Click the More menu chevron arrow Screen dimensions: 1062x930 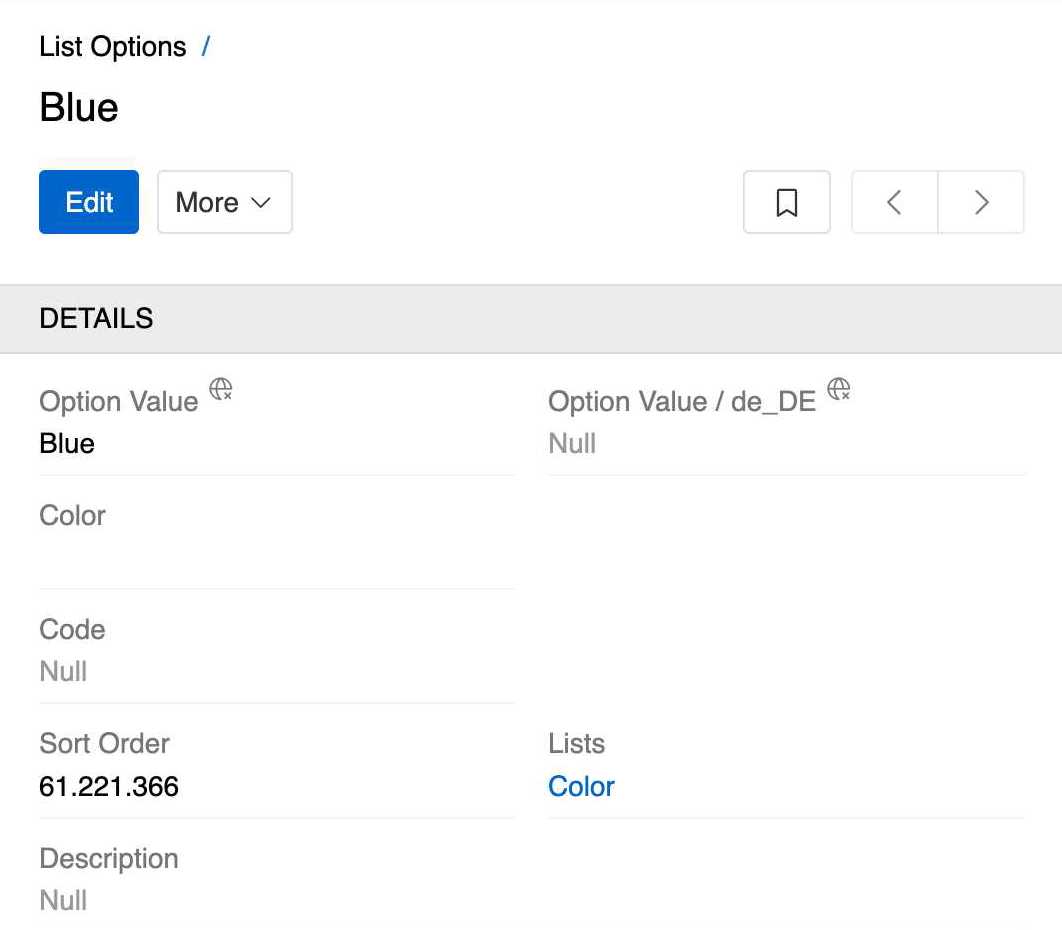(261, 203)
